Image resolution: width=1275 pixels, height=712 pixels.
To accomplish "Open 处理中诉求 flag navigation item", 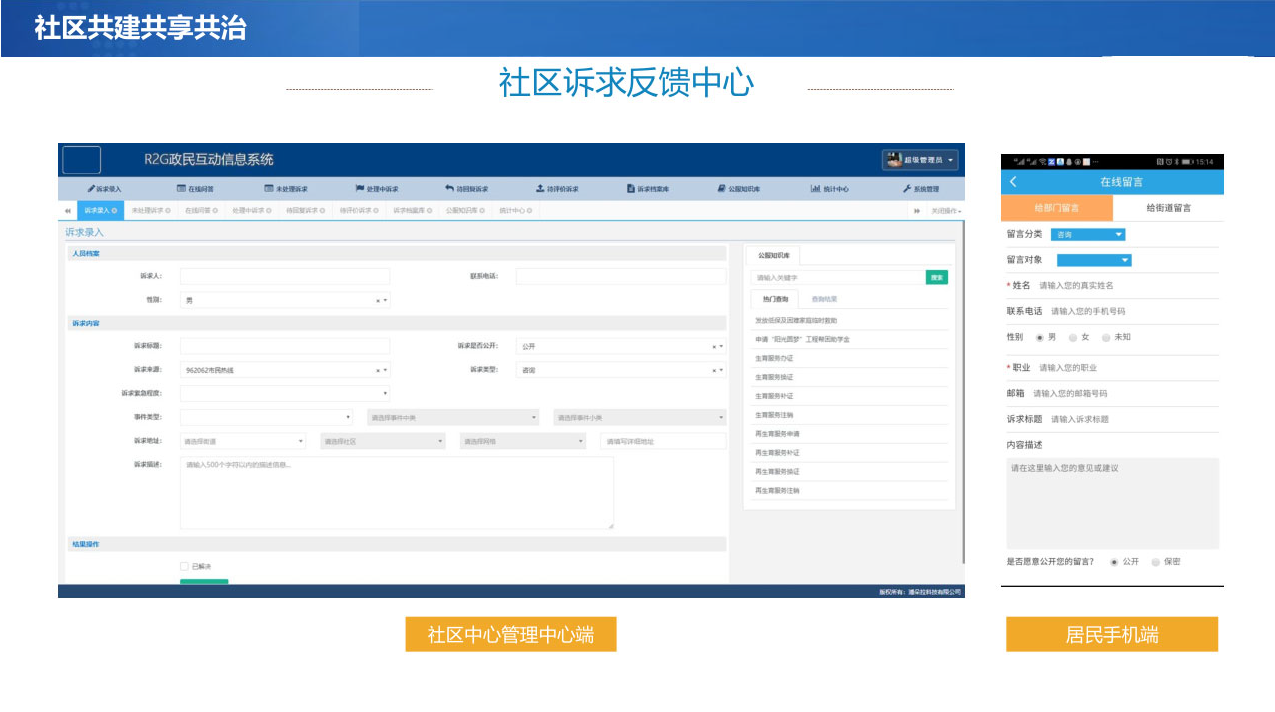I will (x=377, y=189).
